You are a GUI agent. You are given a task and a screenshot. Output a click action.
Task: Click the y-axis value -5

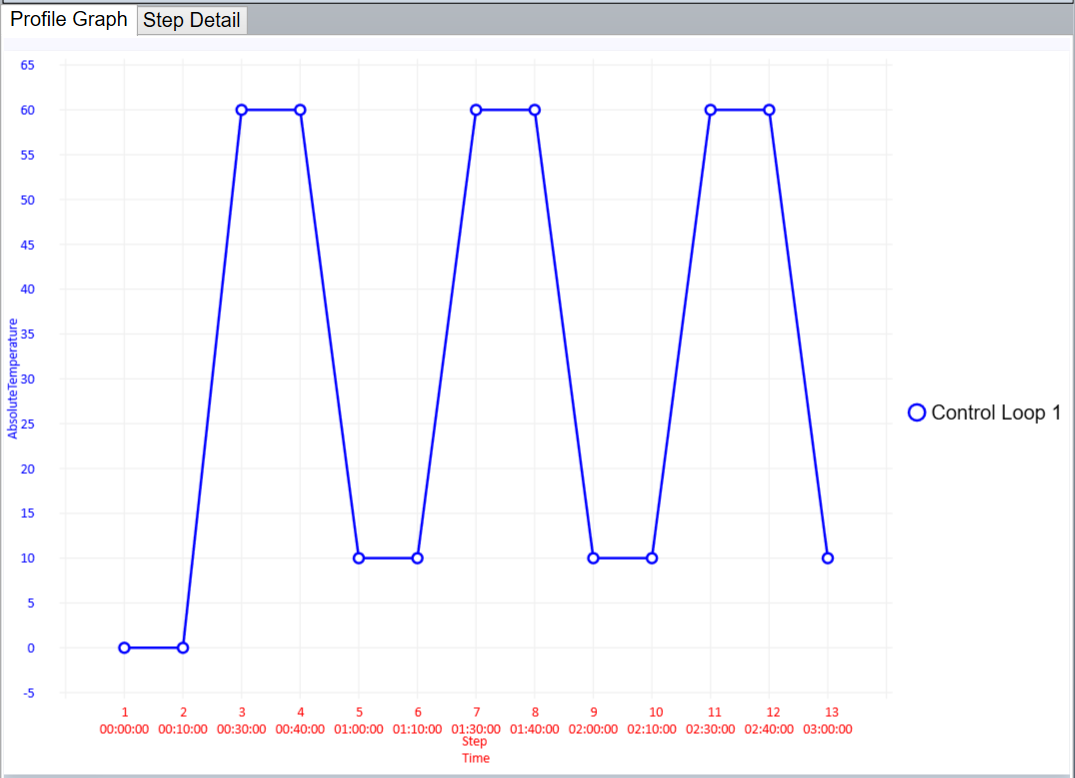(x=29, y=693)
